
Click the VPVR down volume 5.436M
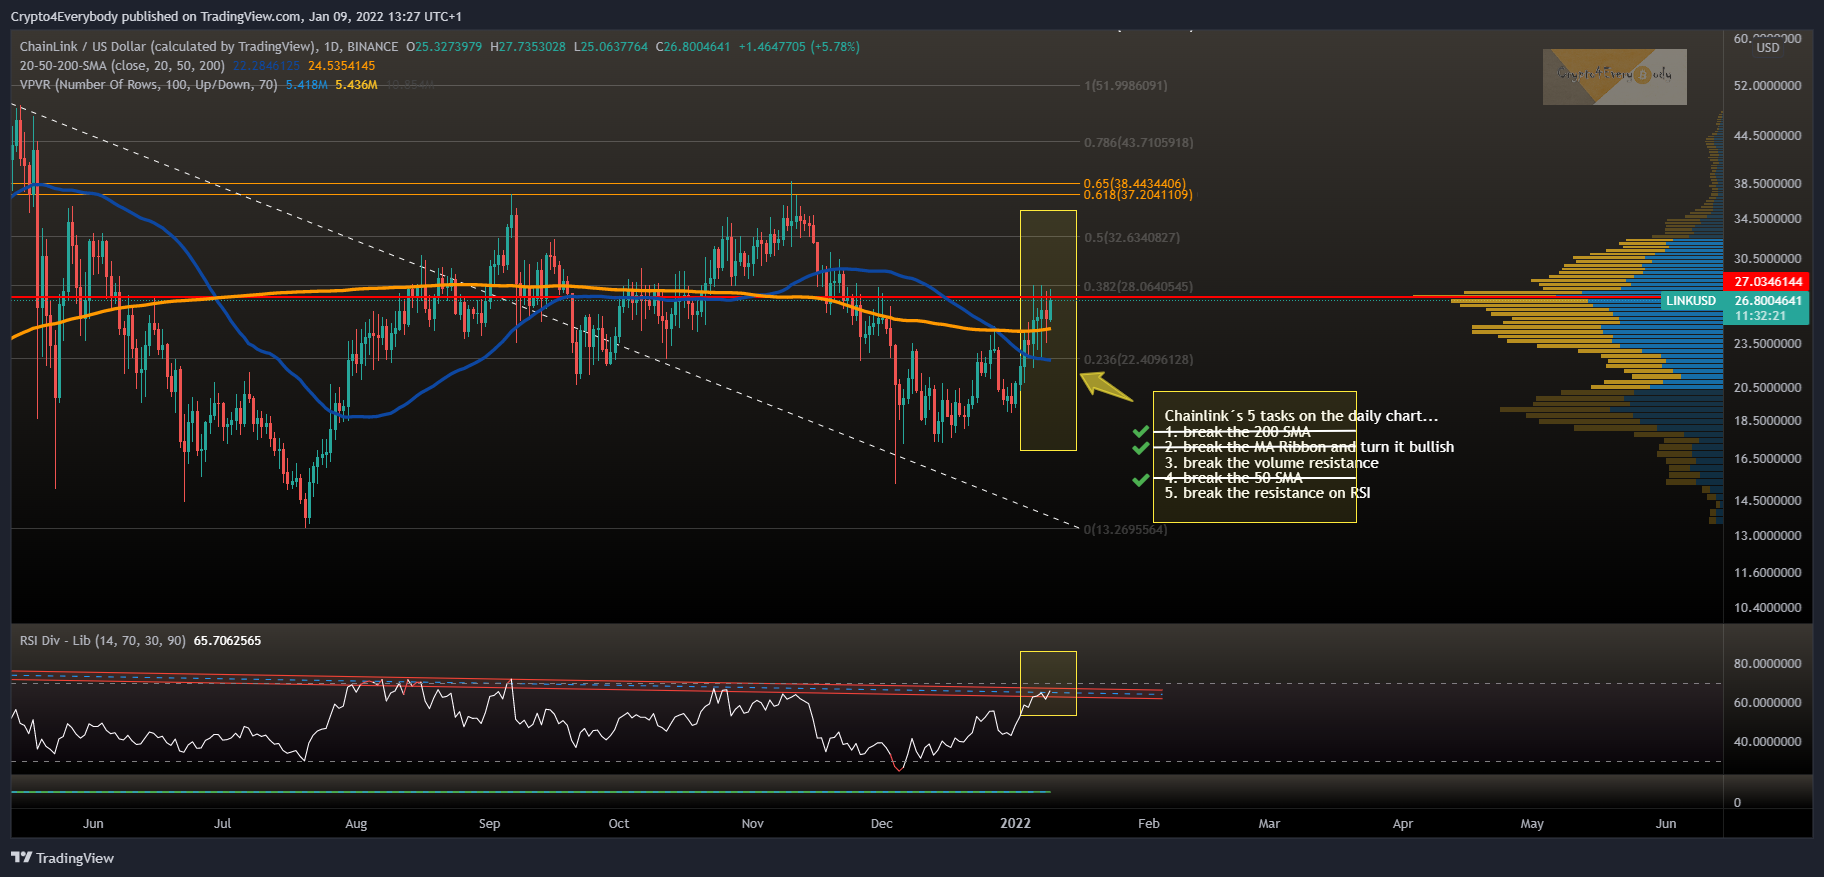click(x=356, y=85)
